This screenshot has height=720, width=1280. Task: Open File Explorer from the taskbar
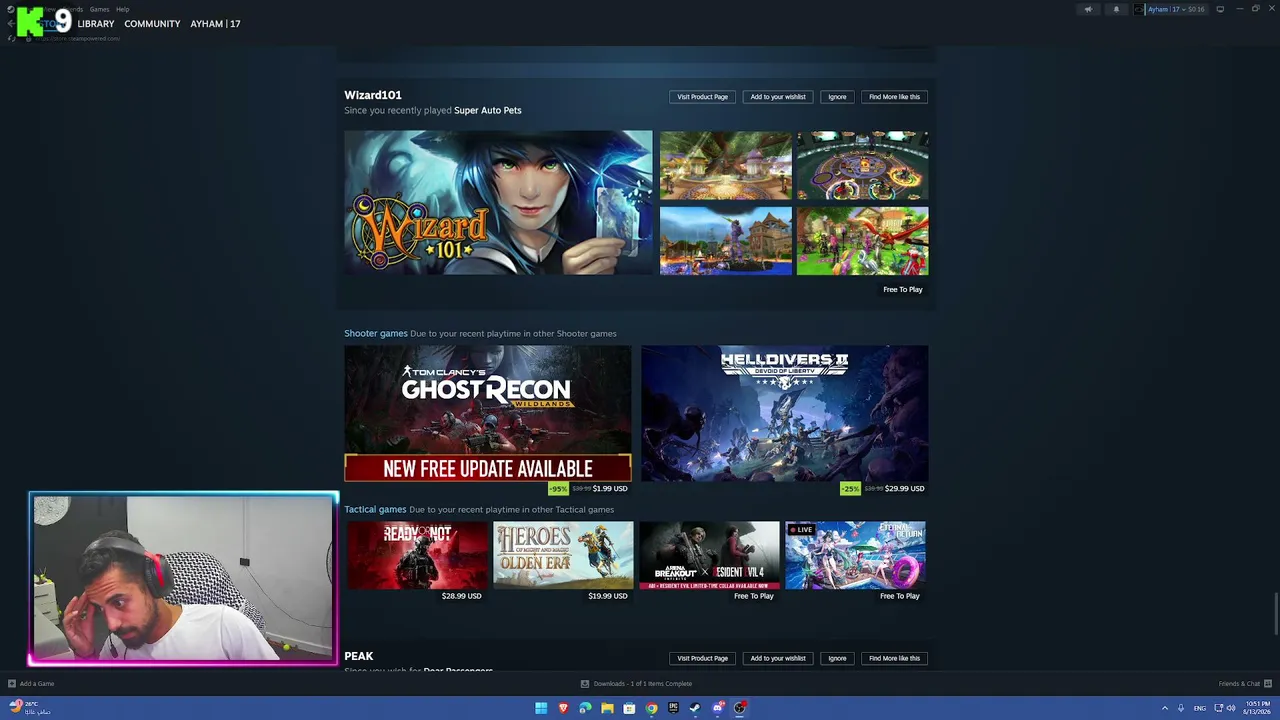(607, 708)
